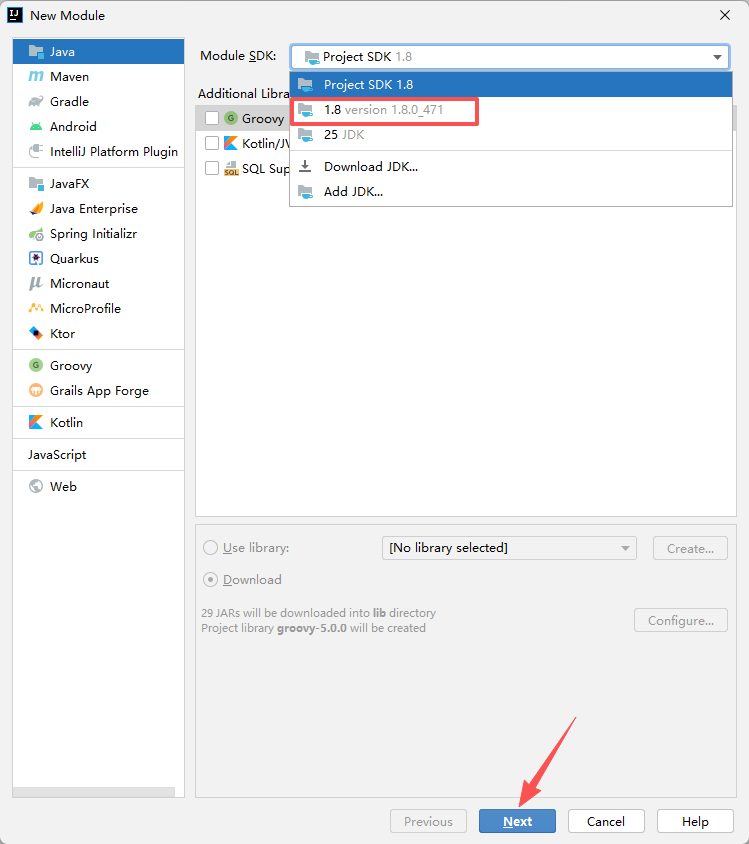Choose Add JDK... entry
Image resolution: width=749 pixels, height=844 pixels.
[x=511, y=192]
